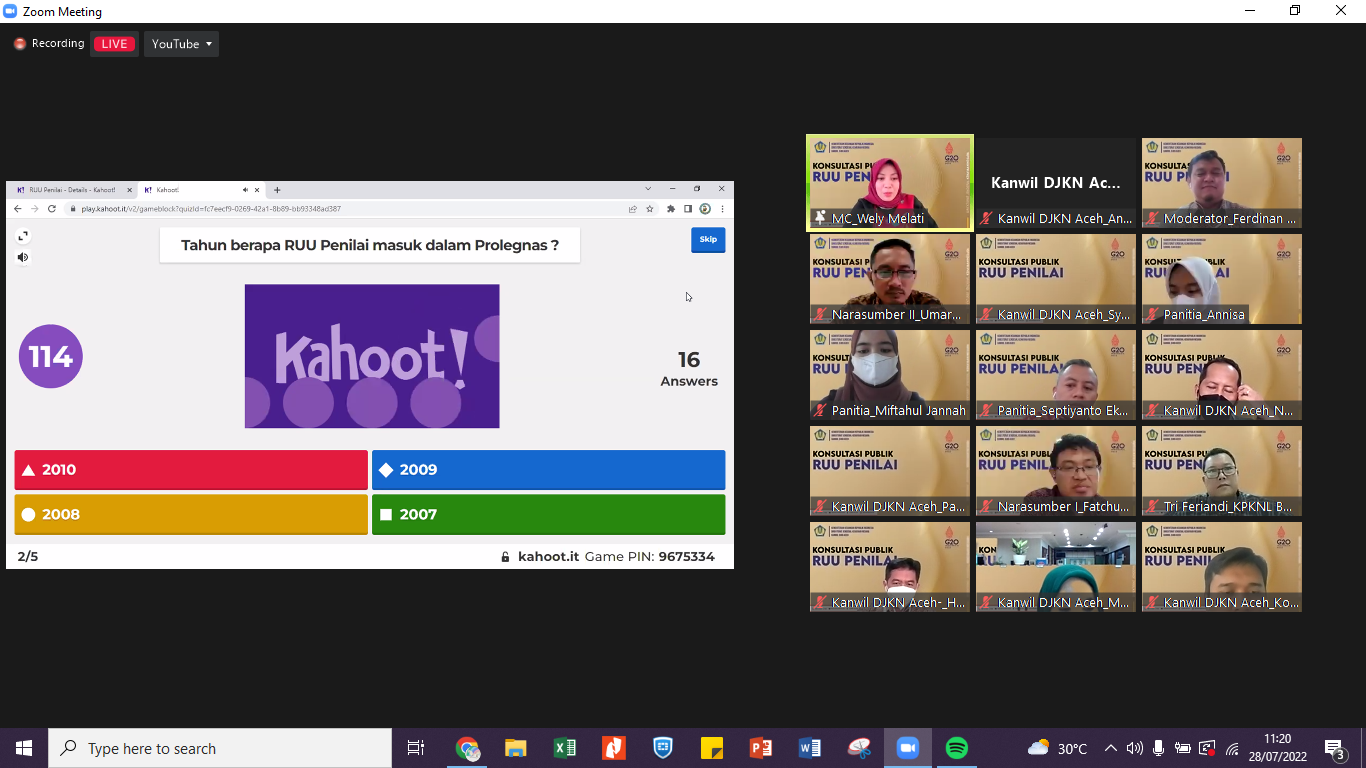The width and height of the screenshot is (1366, 768).
Task: Open Spotify from the taskbar
Action: pyautogui.click(x=957, y=748)
